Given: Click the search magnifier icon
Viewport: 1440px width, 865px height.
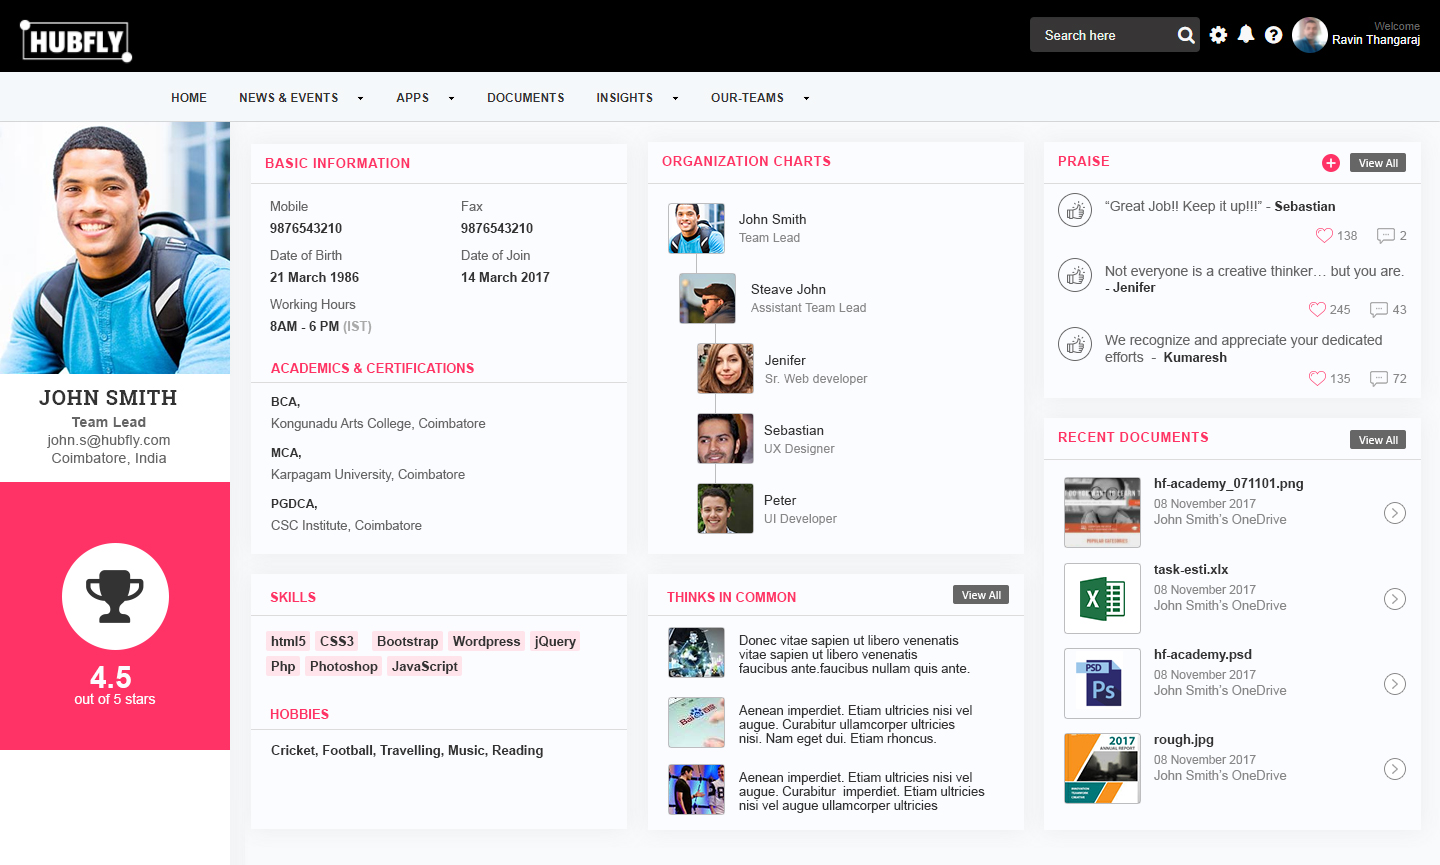Looking at the screenshot, I should pos(1186,35).
